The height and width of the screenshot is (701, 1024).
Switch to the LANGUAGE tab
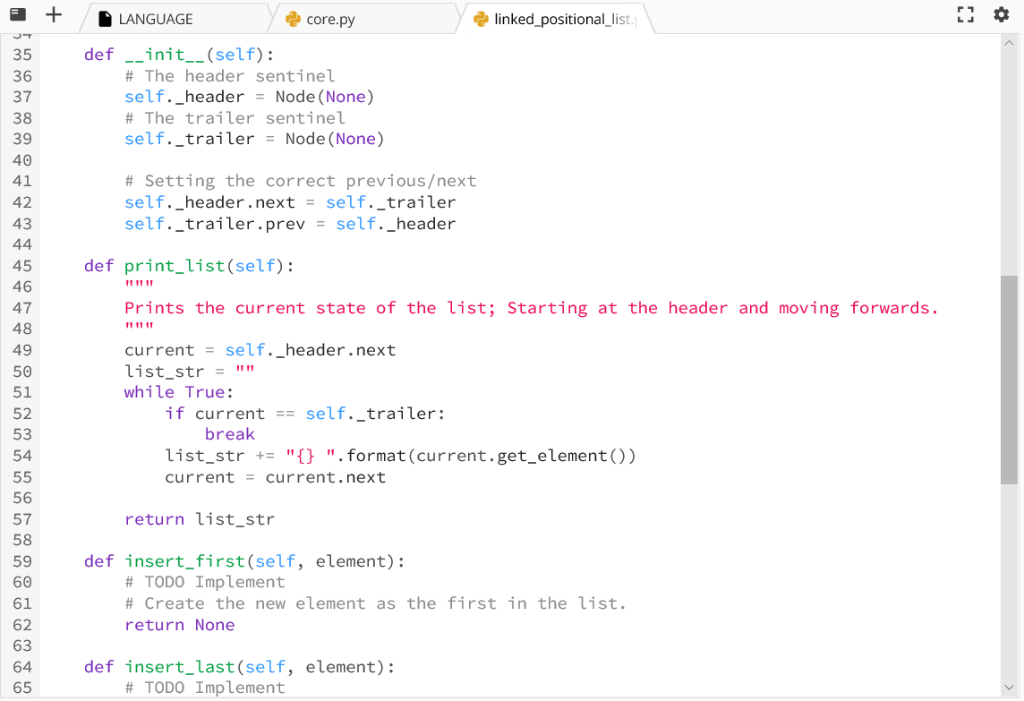coord(174,18)
